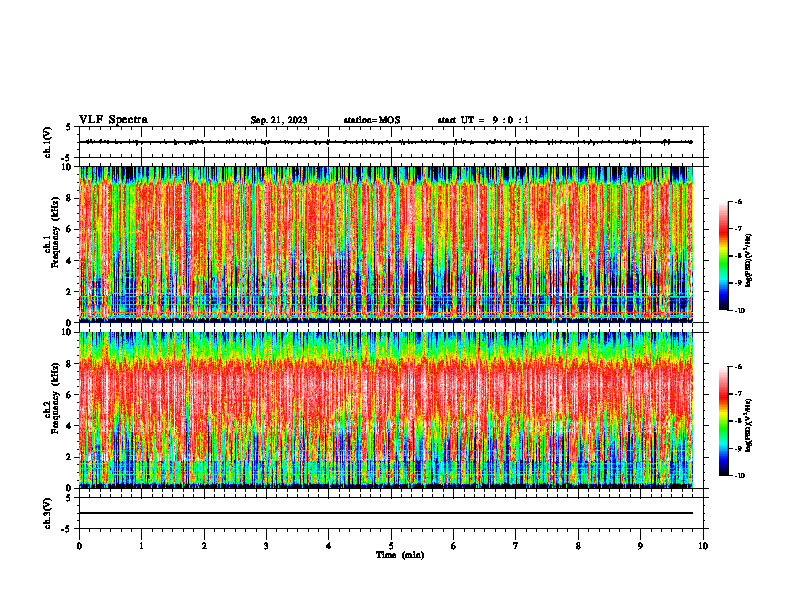Screen dimensions: 792x612
Task: Click the time axis tick label "7"
Action: [x=516, y=546]
